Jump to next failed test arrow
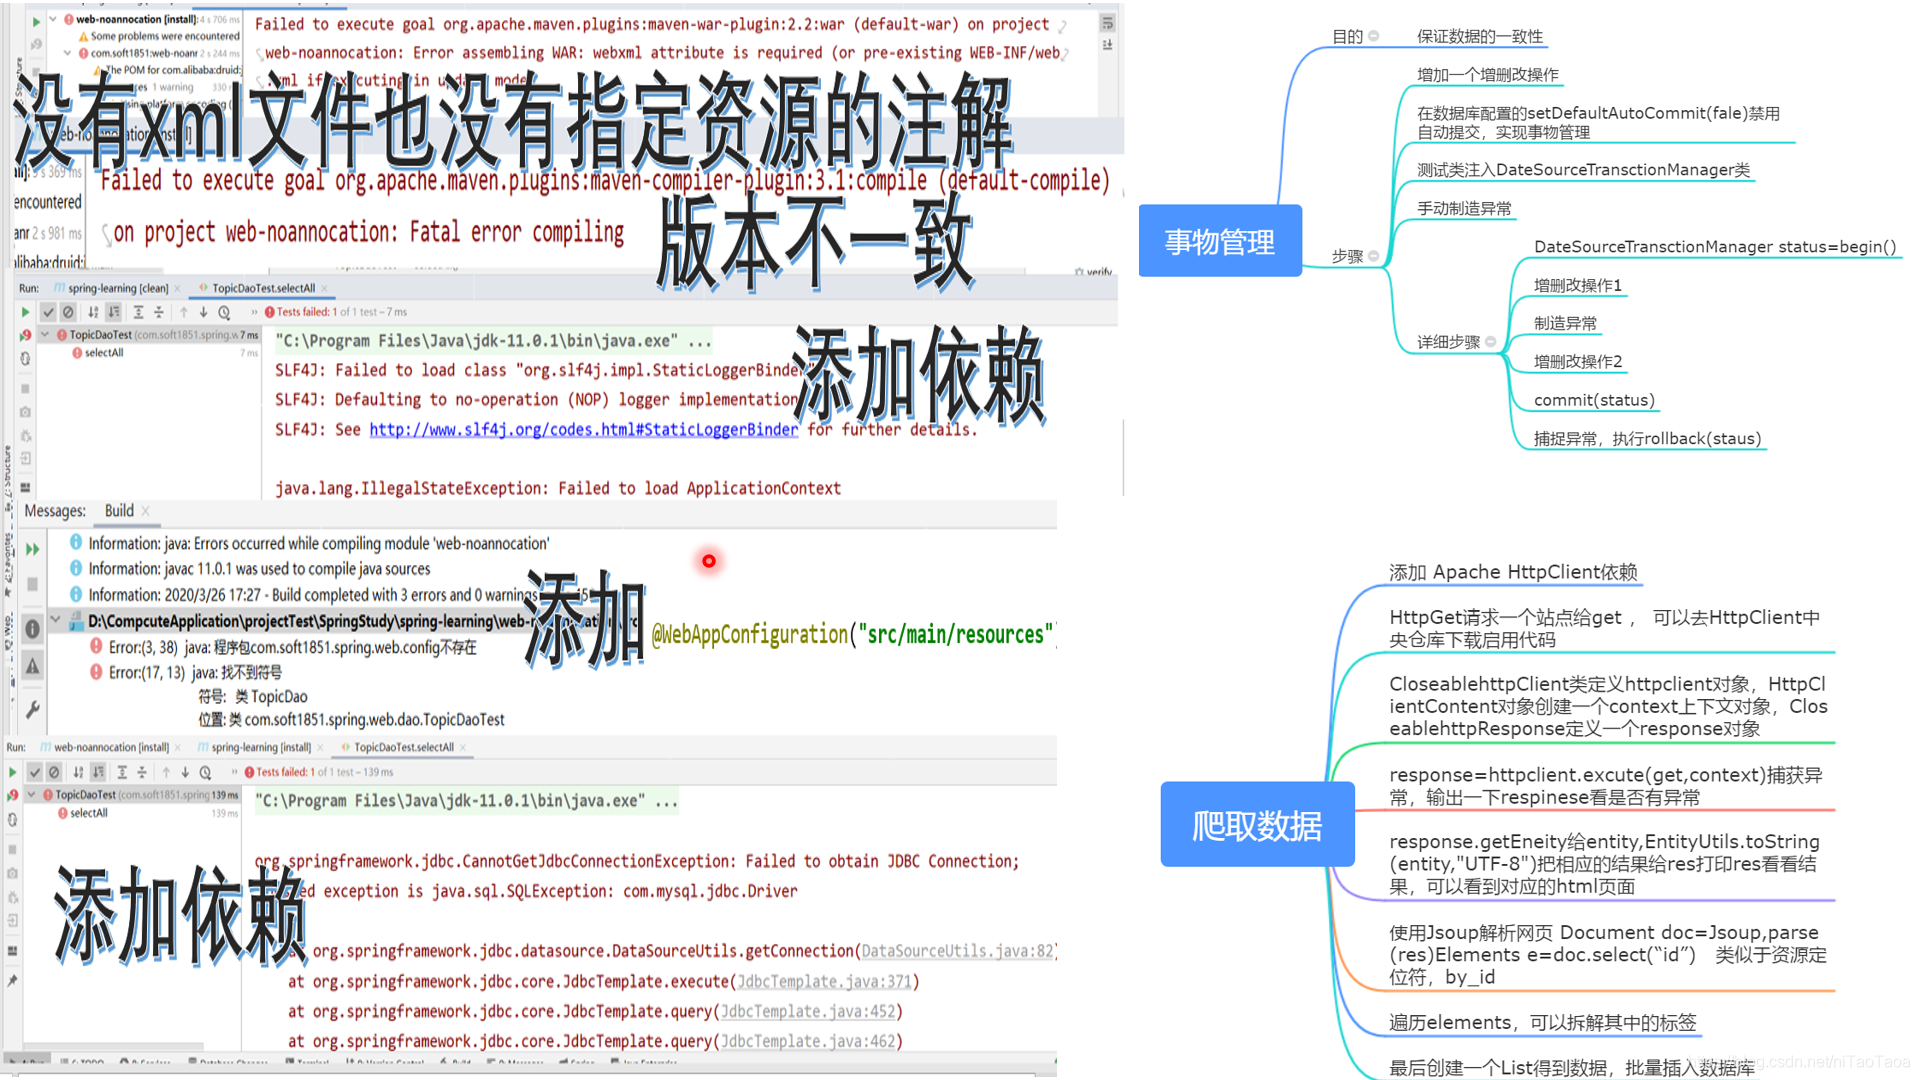Viewport: 1920px width, 1080px height. [203, 311]
